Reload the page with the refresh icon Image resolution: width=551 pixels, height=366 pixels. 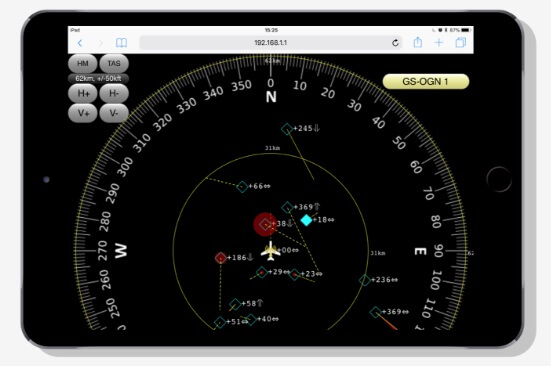[x=395, y=43]
